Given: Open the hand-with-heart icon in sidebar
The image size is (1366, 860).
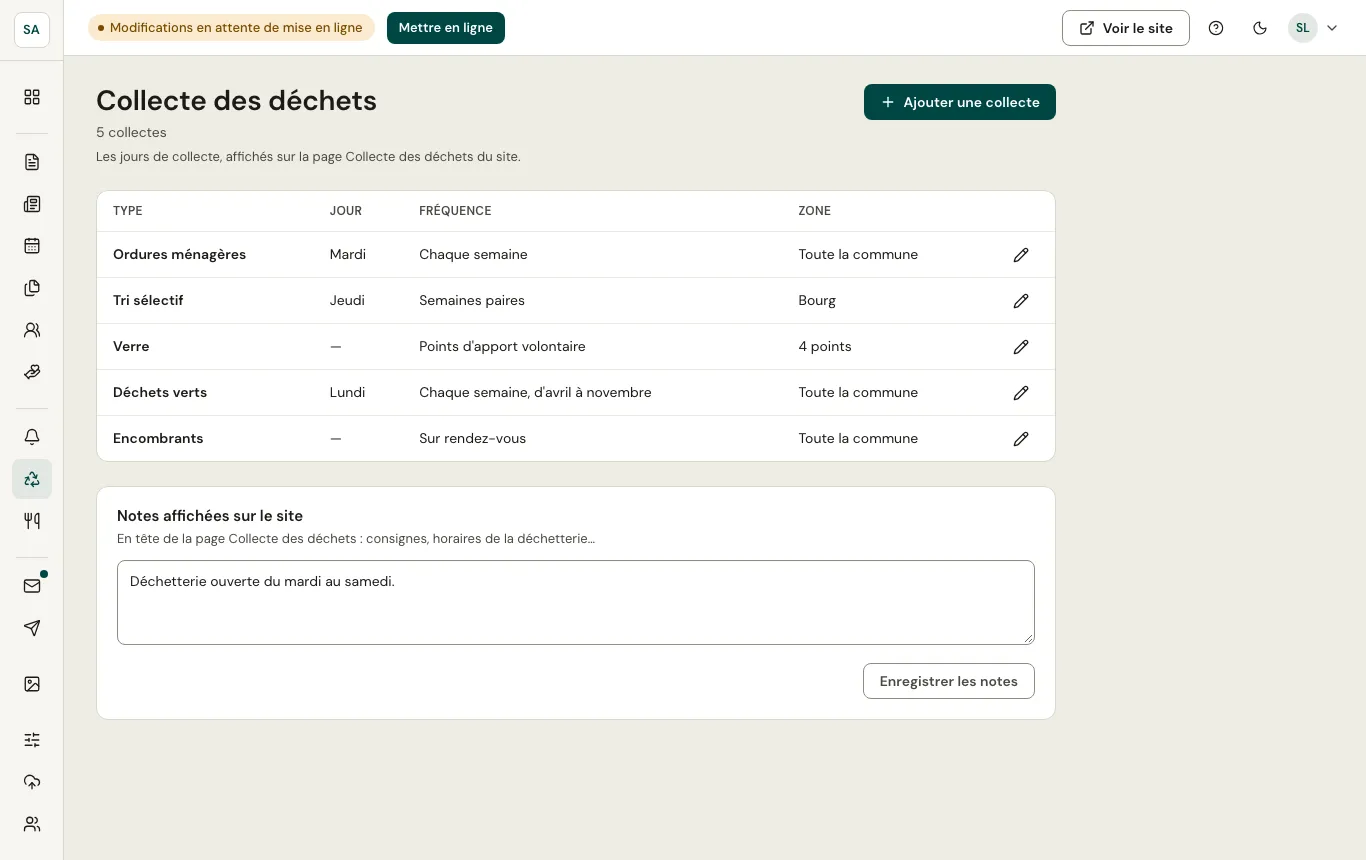Looking at the screenshot, I should tap(32, 372).
